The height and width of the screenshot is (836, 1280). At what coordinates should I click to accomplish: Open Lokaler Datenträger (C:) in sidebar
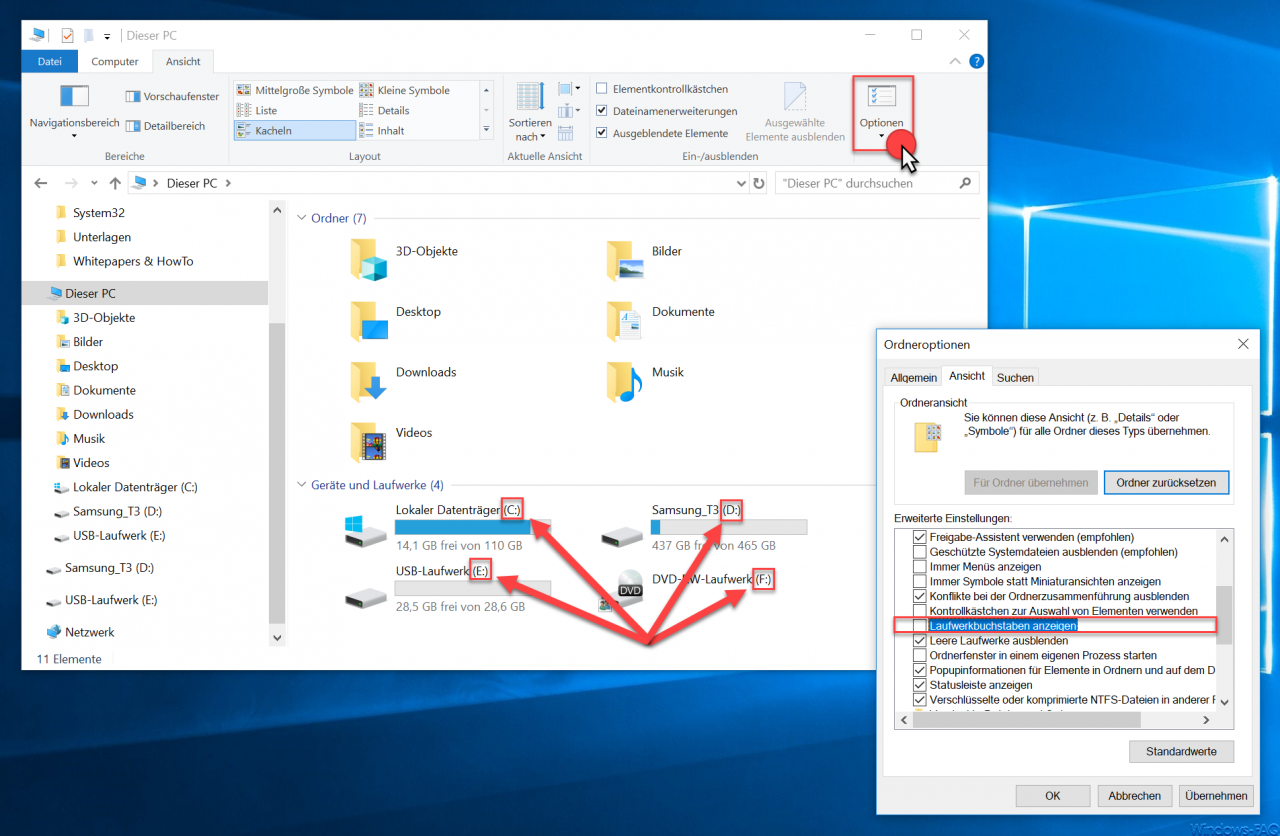click(135, 487)
